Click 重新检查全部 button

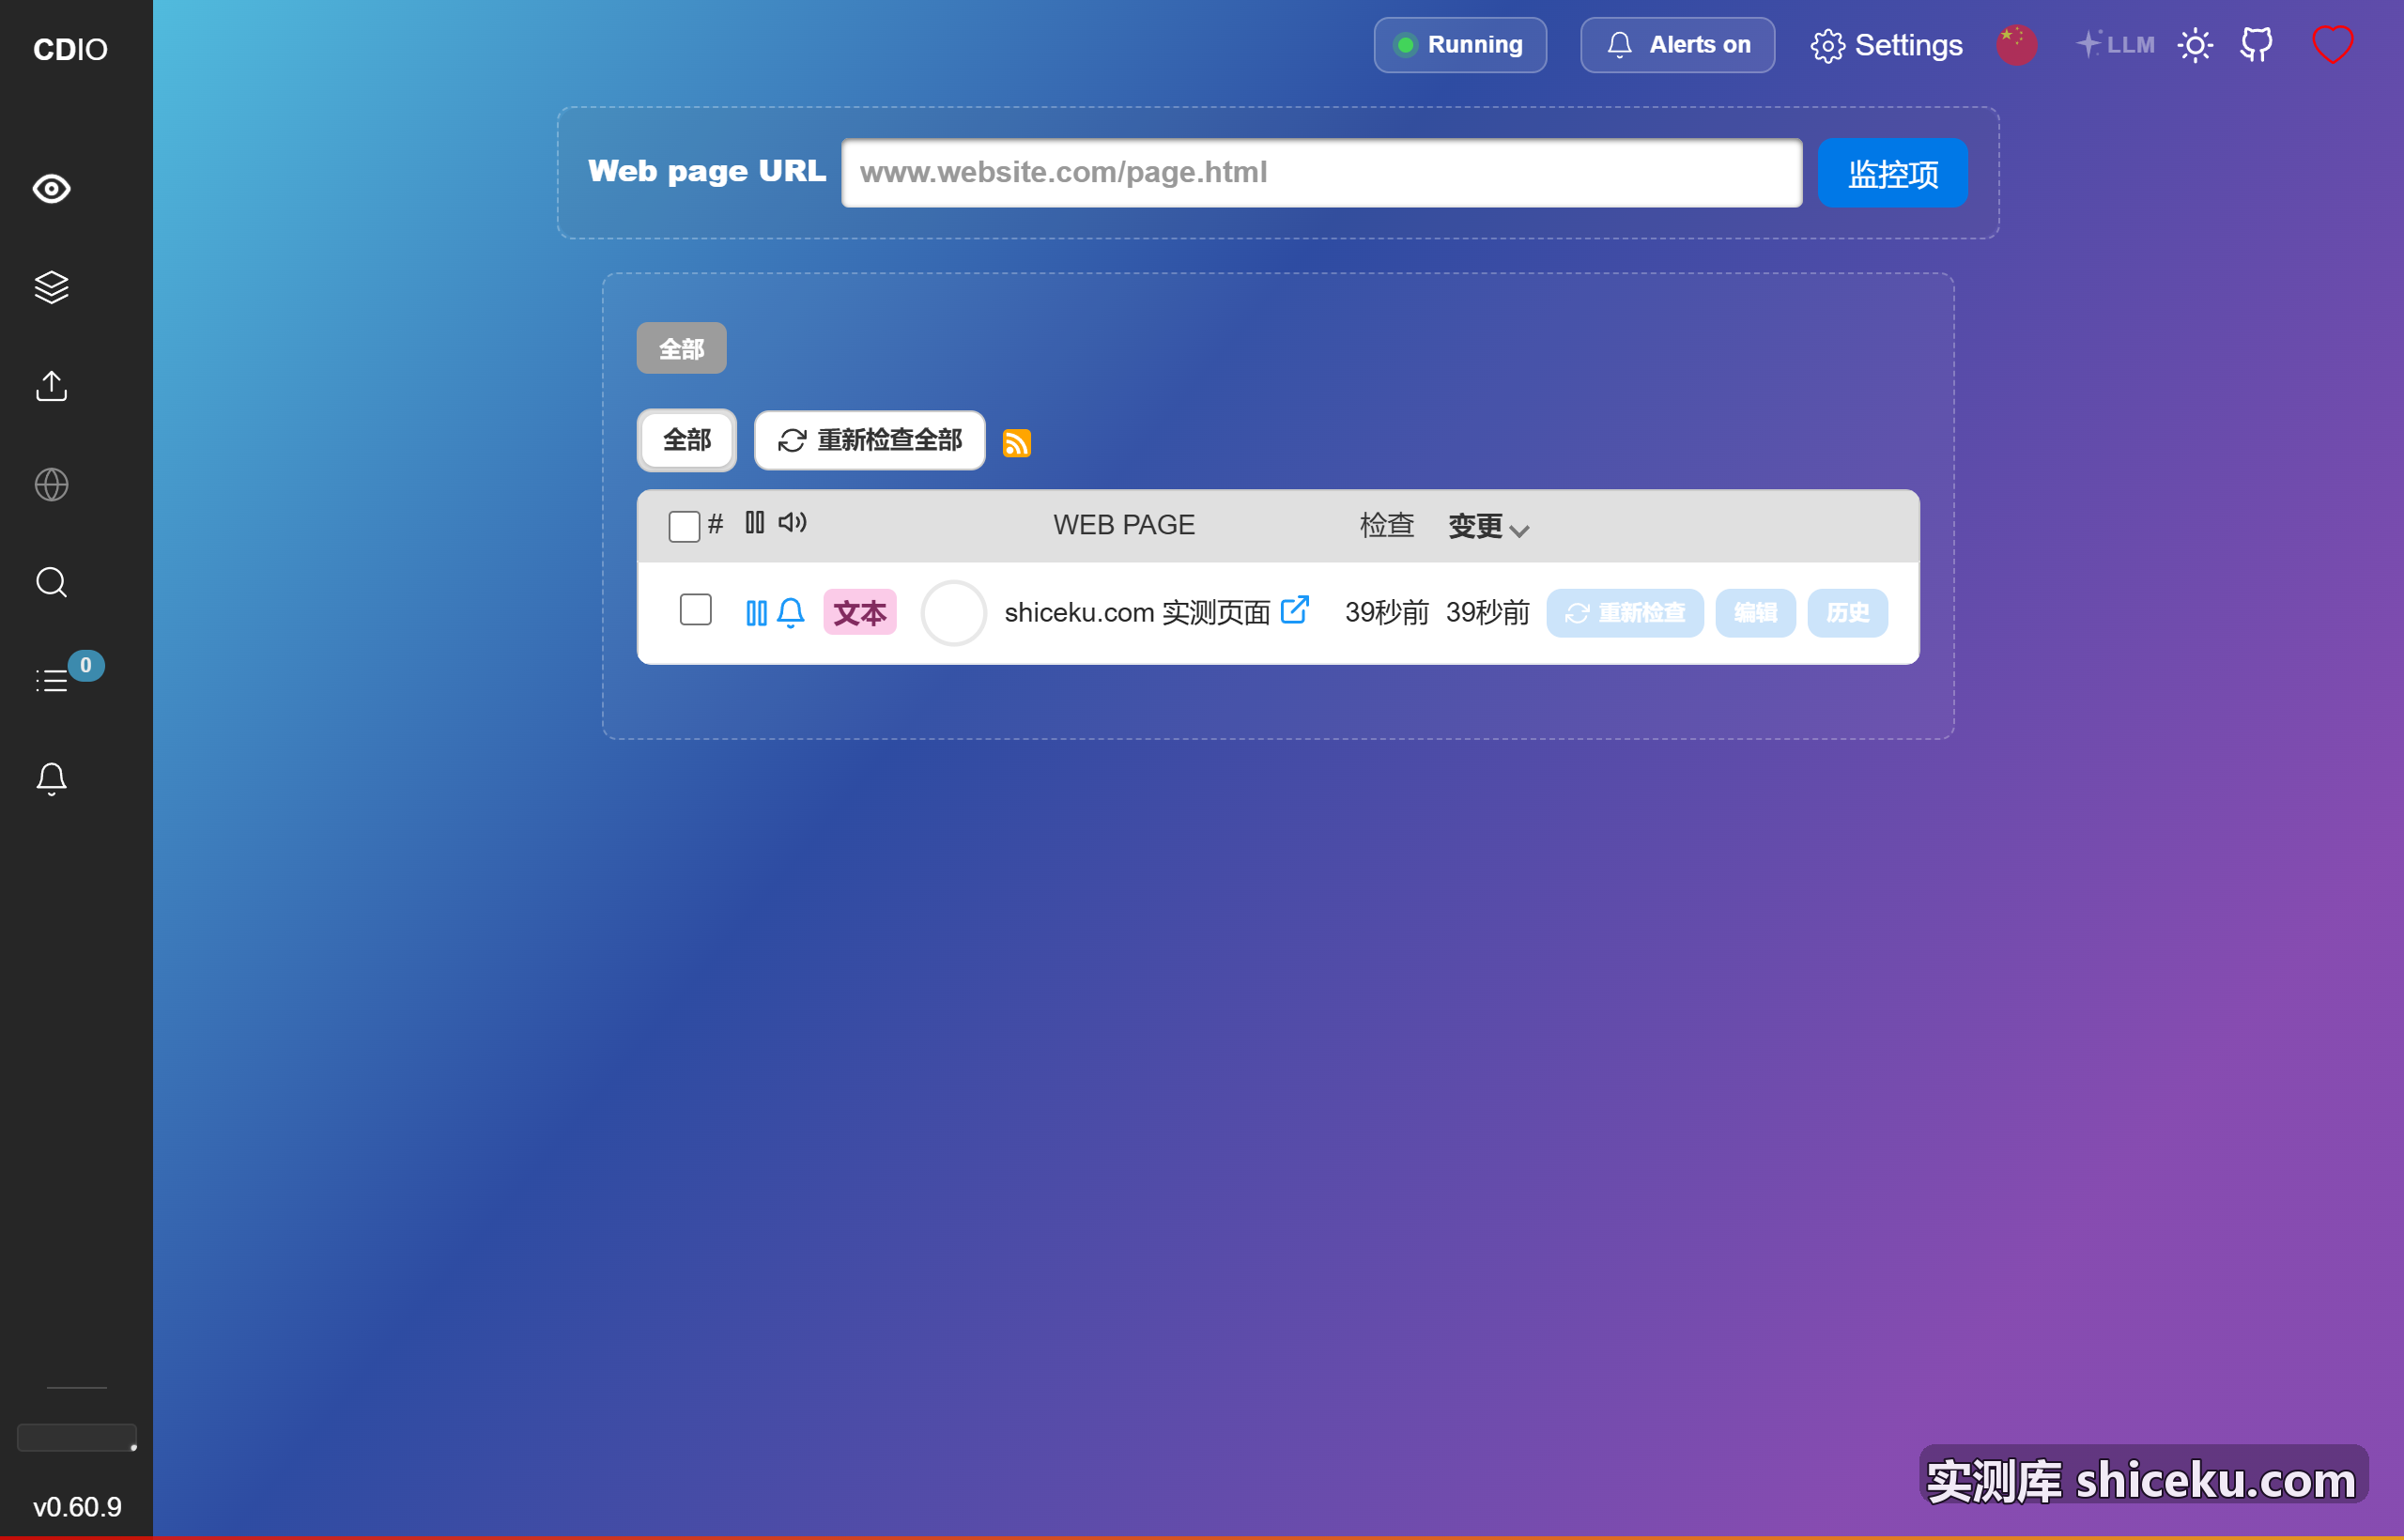coord(869,440)
